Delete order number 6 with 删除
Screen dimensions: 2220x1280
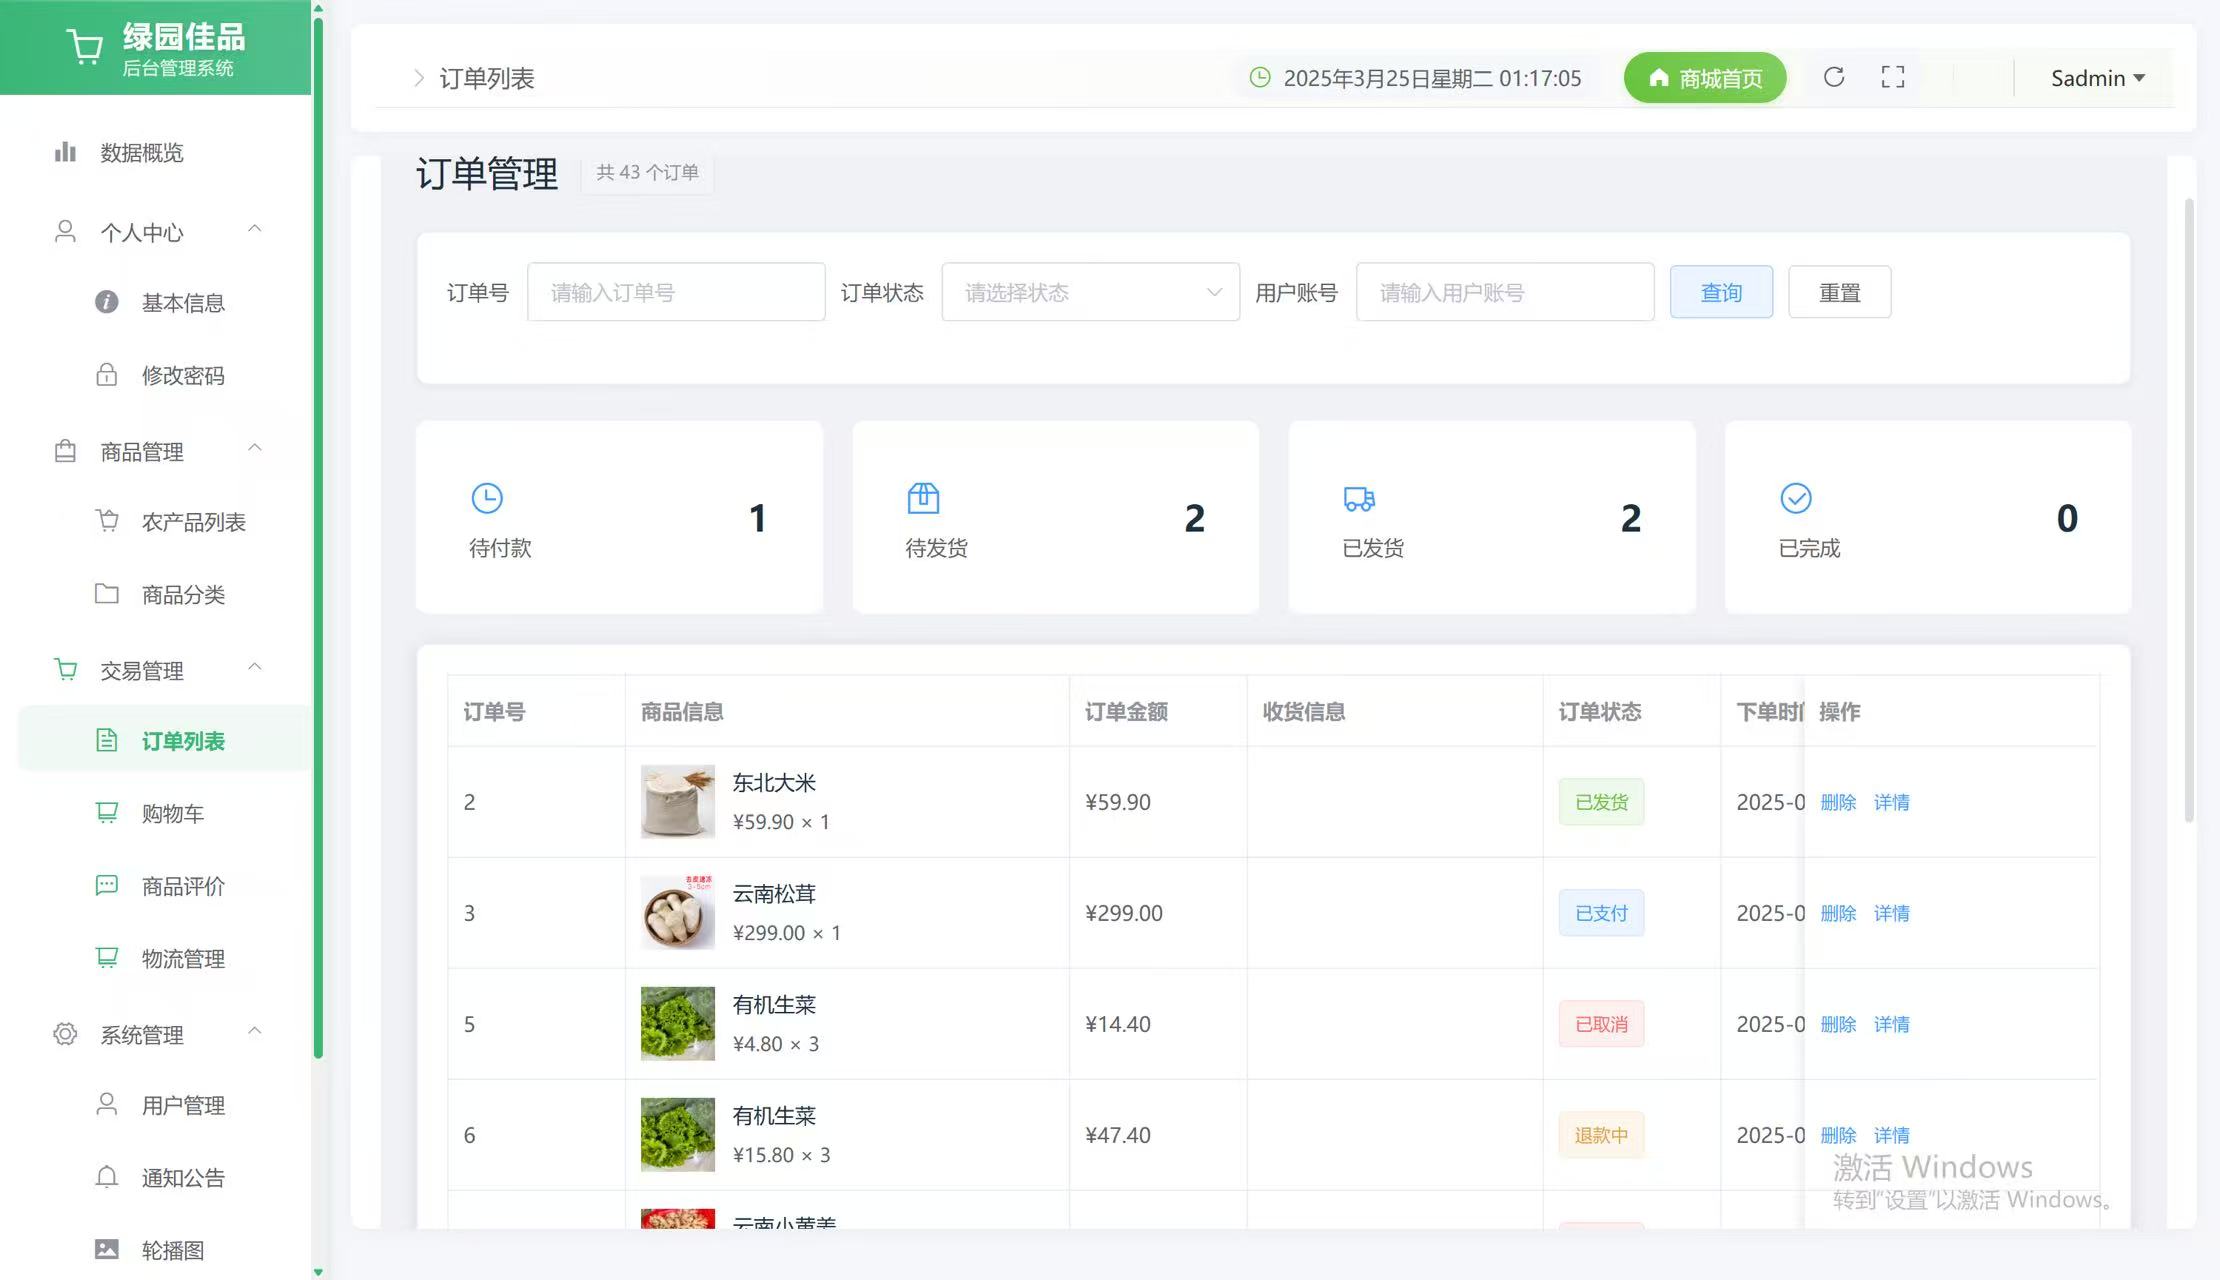click(1837, 1135)
